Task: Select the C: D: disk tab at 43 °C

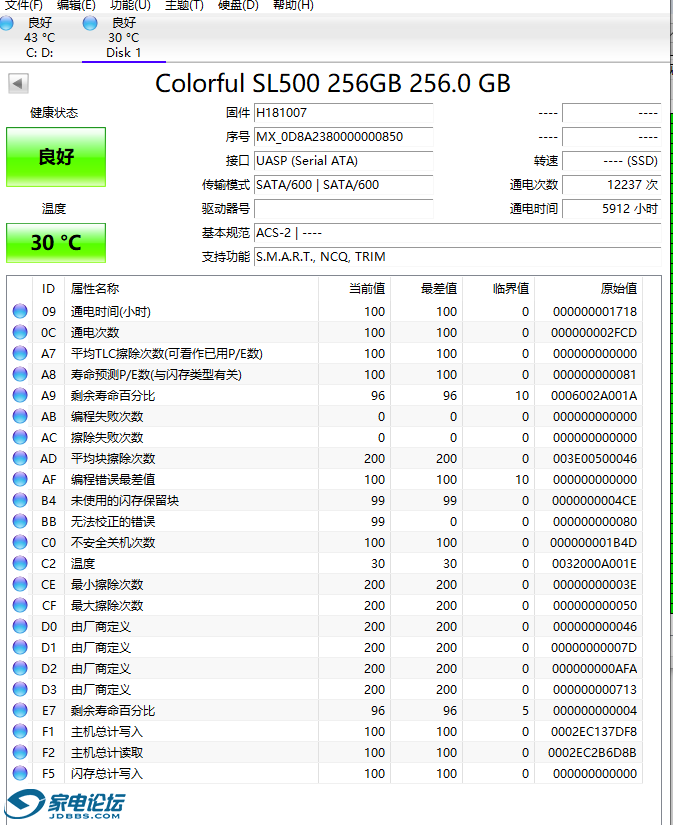Action: point(39,37)
